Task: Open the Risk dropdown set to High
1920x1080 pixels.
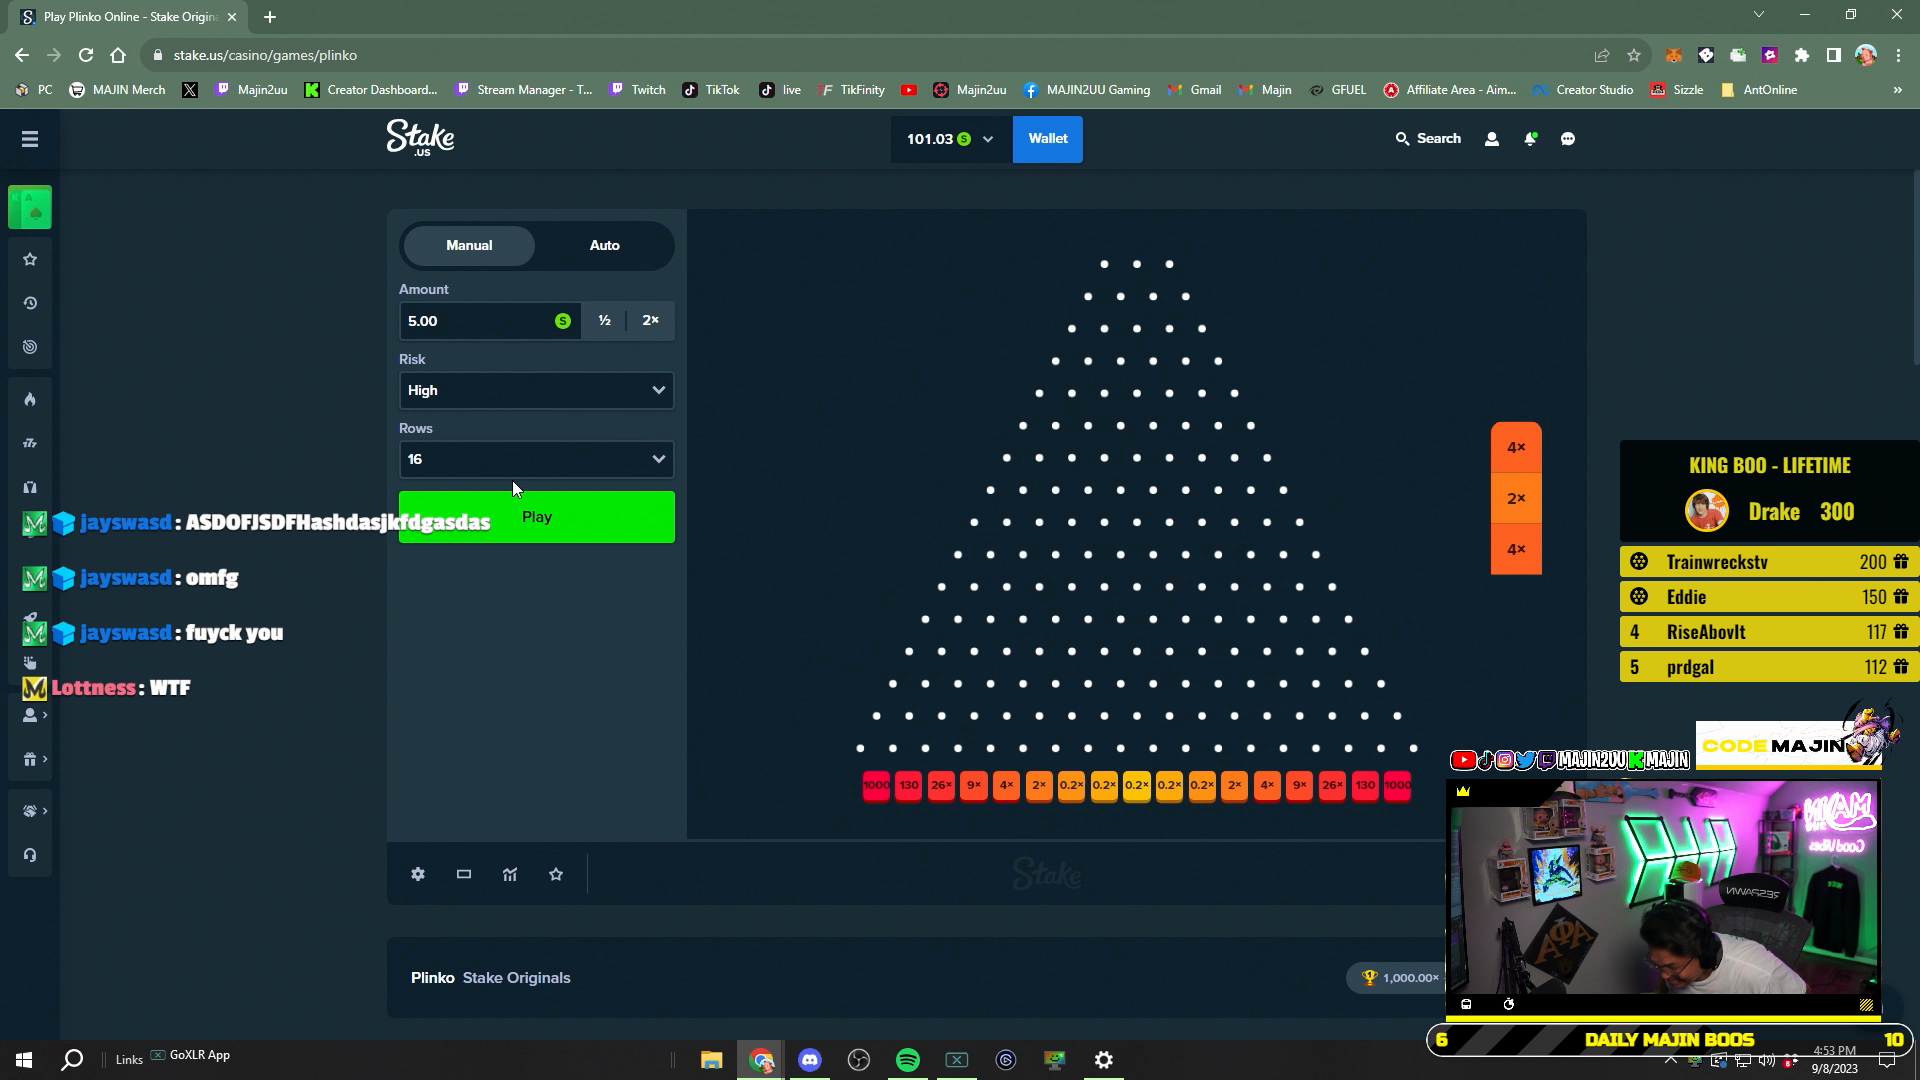Action: (x=537, y=391)
